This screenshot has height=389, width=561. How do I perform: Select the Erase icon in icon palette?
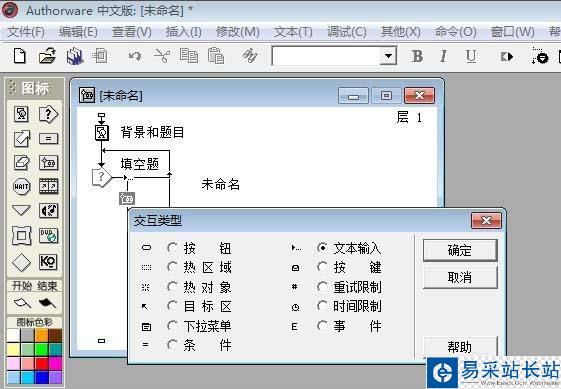[21, 162]
